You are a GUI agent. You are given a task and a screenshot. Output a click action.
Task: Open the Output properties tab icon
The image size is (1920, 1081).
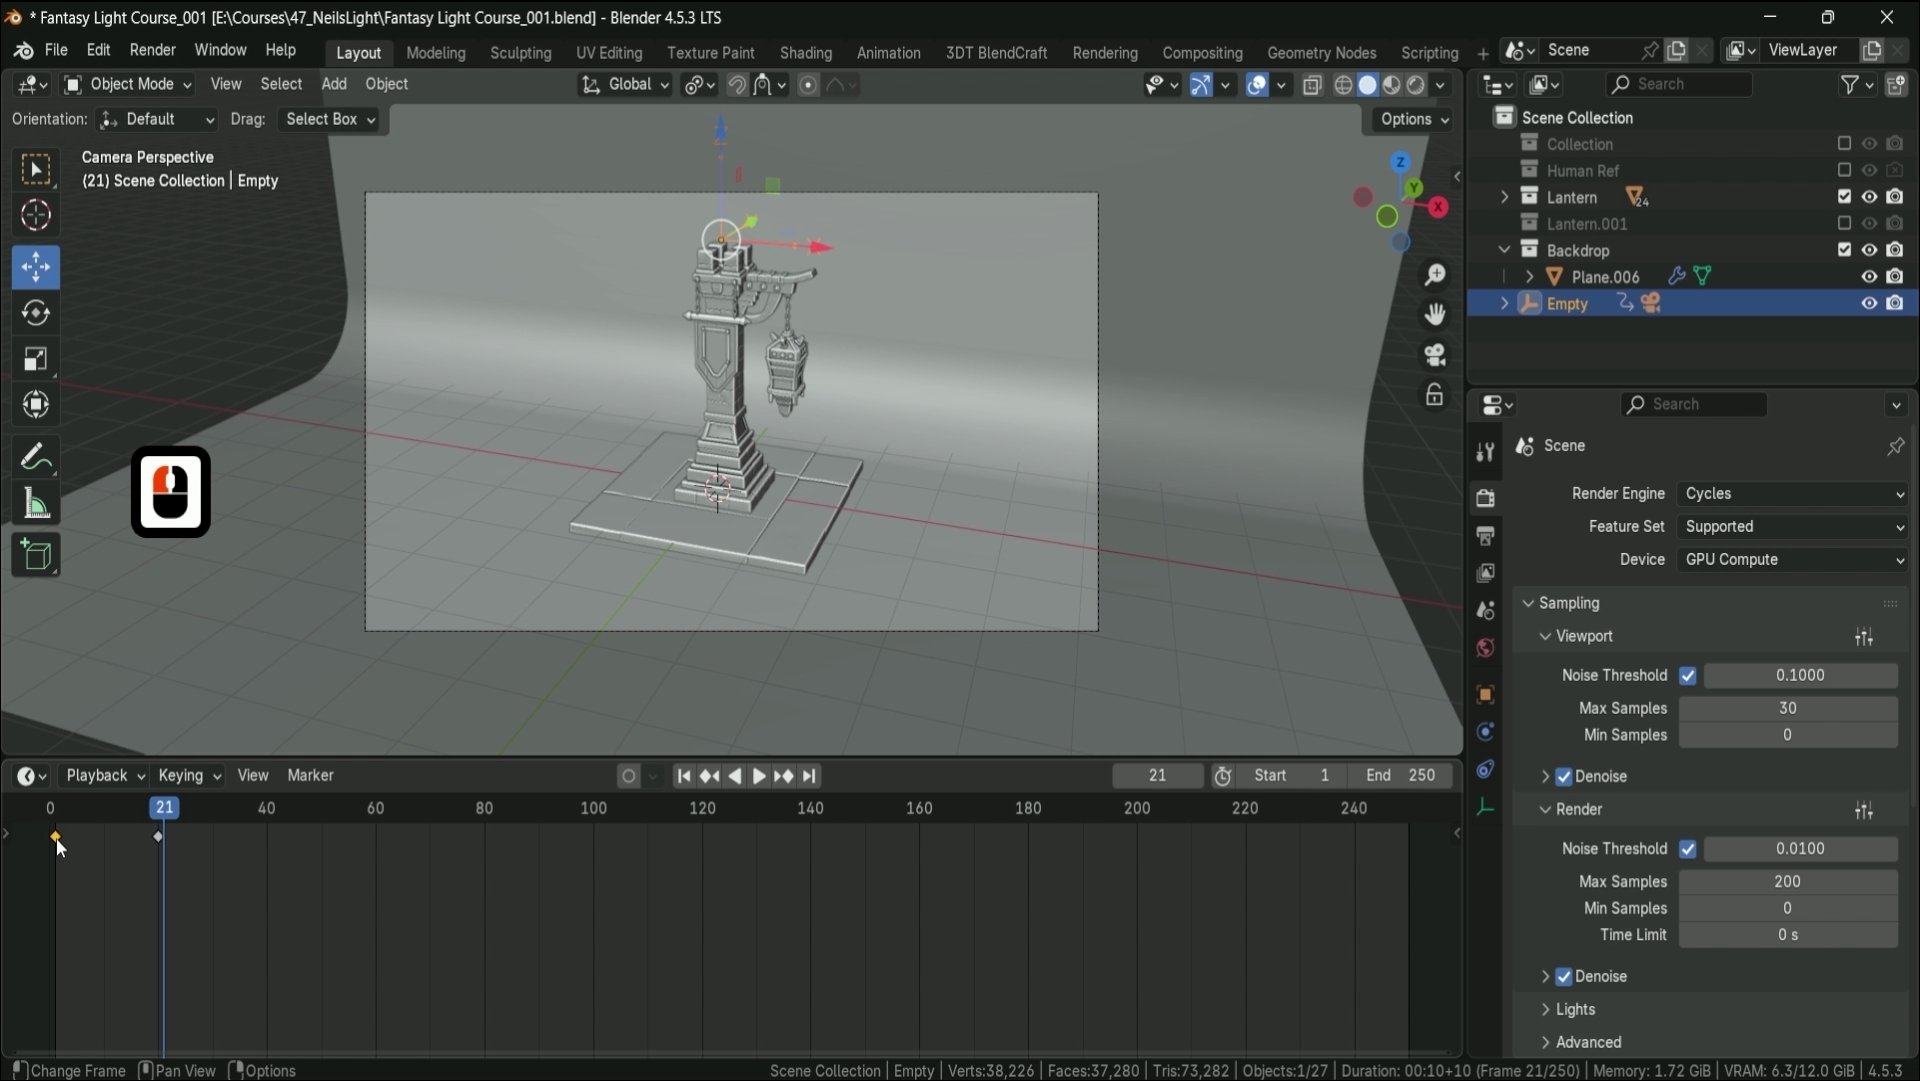[1485, 536]
